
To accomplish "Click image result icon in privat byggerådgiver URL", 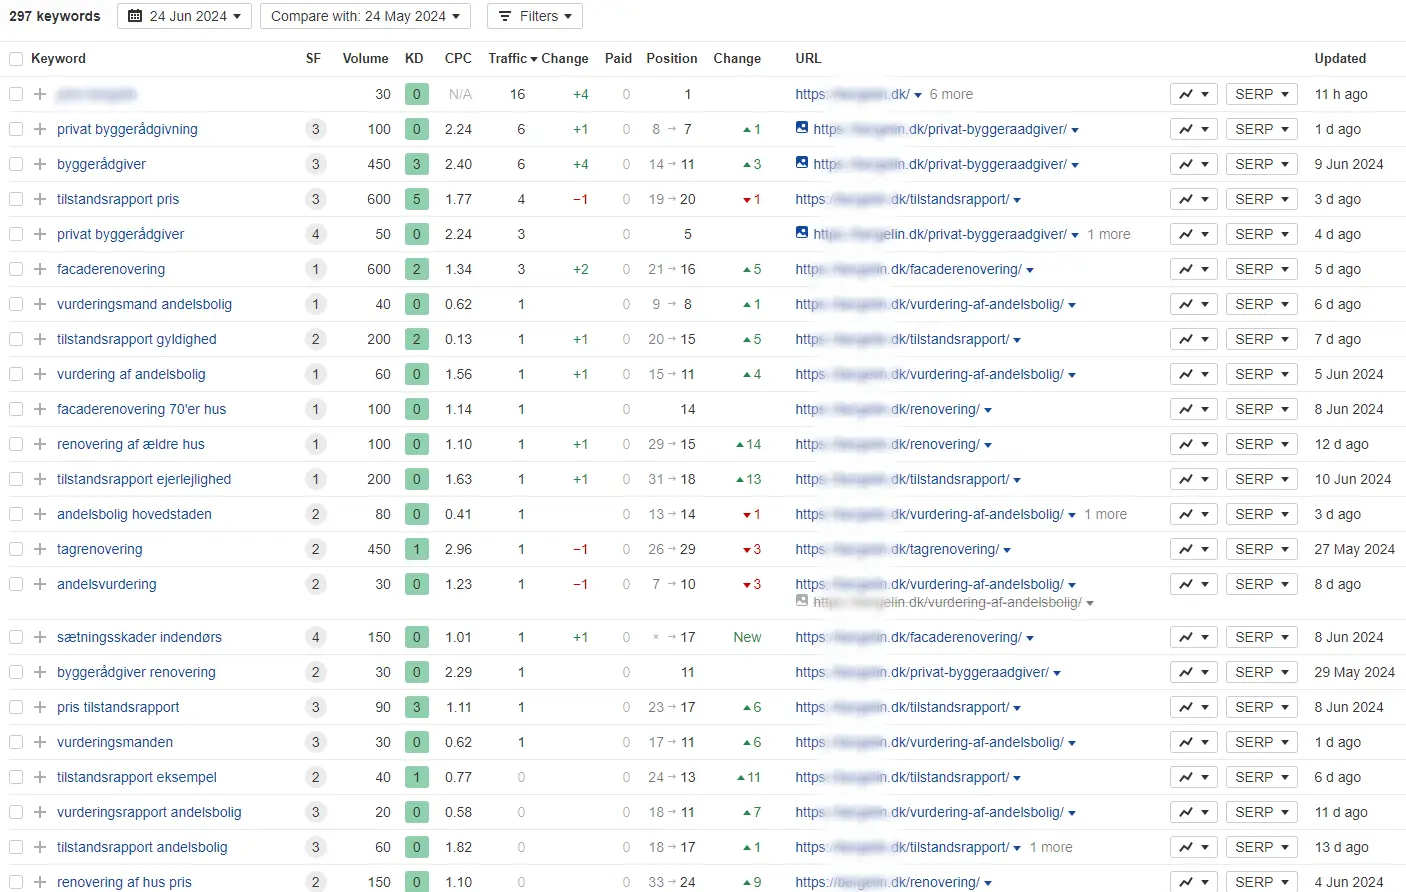I will click(802, 233).
